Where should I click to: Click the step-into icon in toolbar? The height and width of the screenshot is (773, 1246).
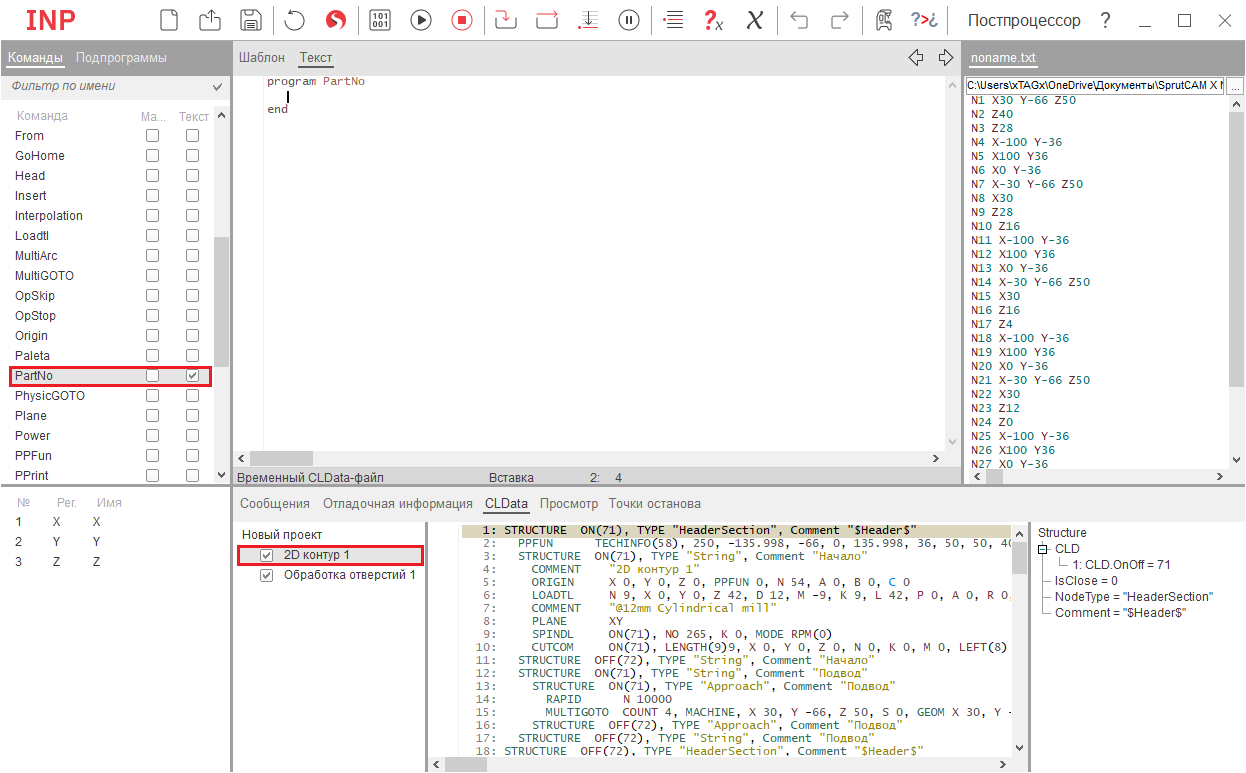506,20
